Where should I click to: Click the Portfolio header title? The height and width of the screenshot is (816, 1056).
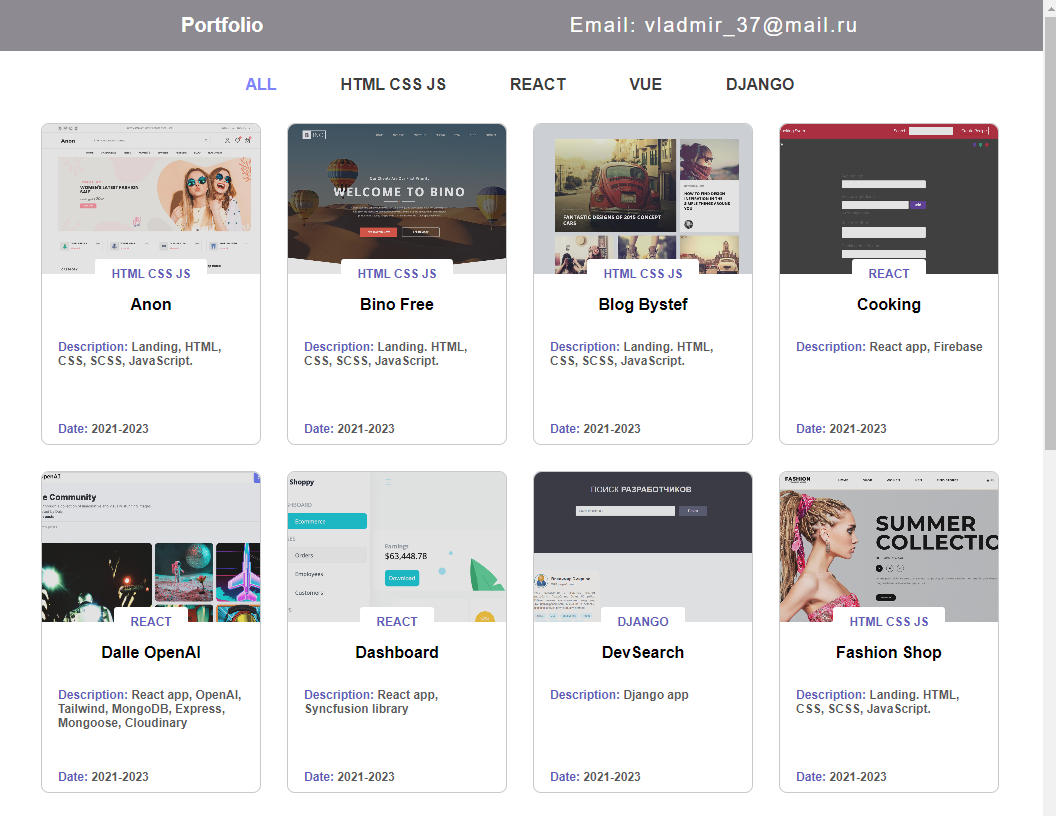click(x=222, y=25)
